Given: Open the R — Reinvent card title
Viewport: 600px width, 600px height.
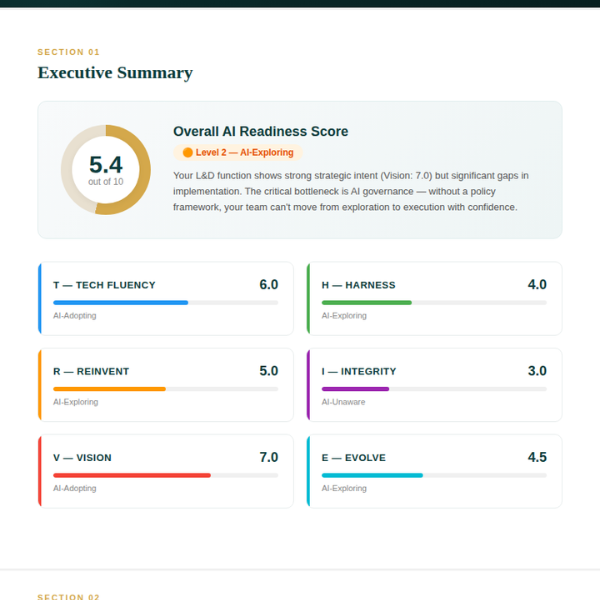Looking at the screenshot, I should [91, 371].
